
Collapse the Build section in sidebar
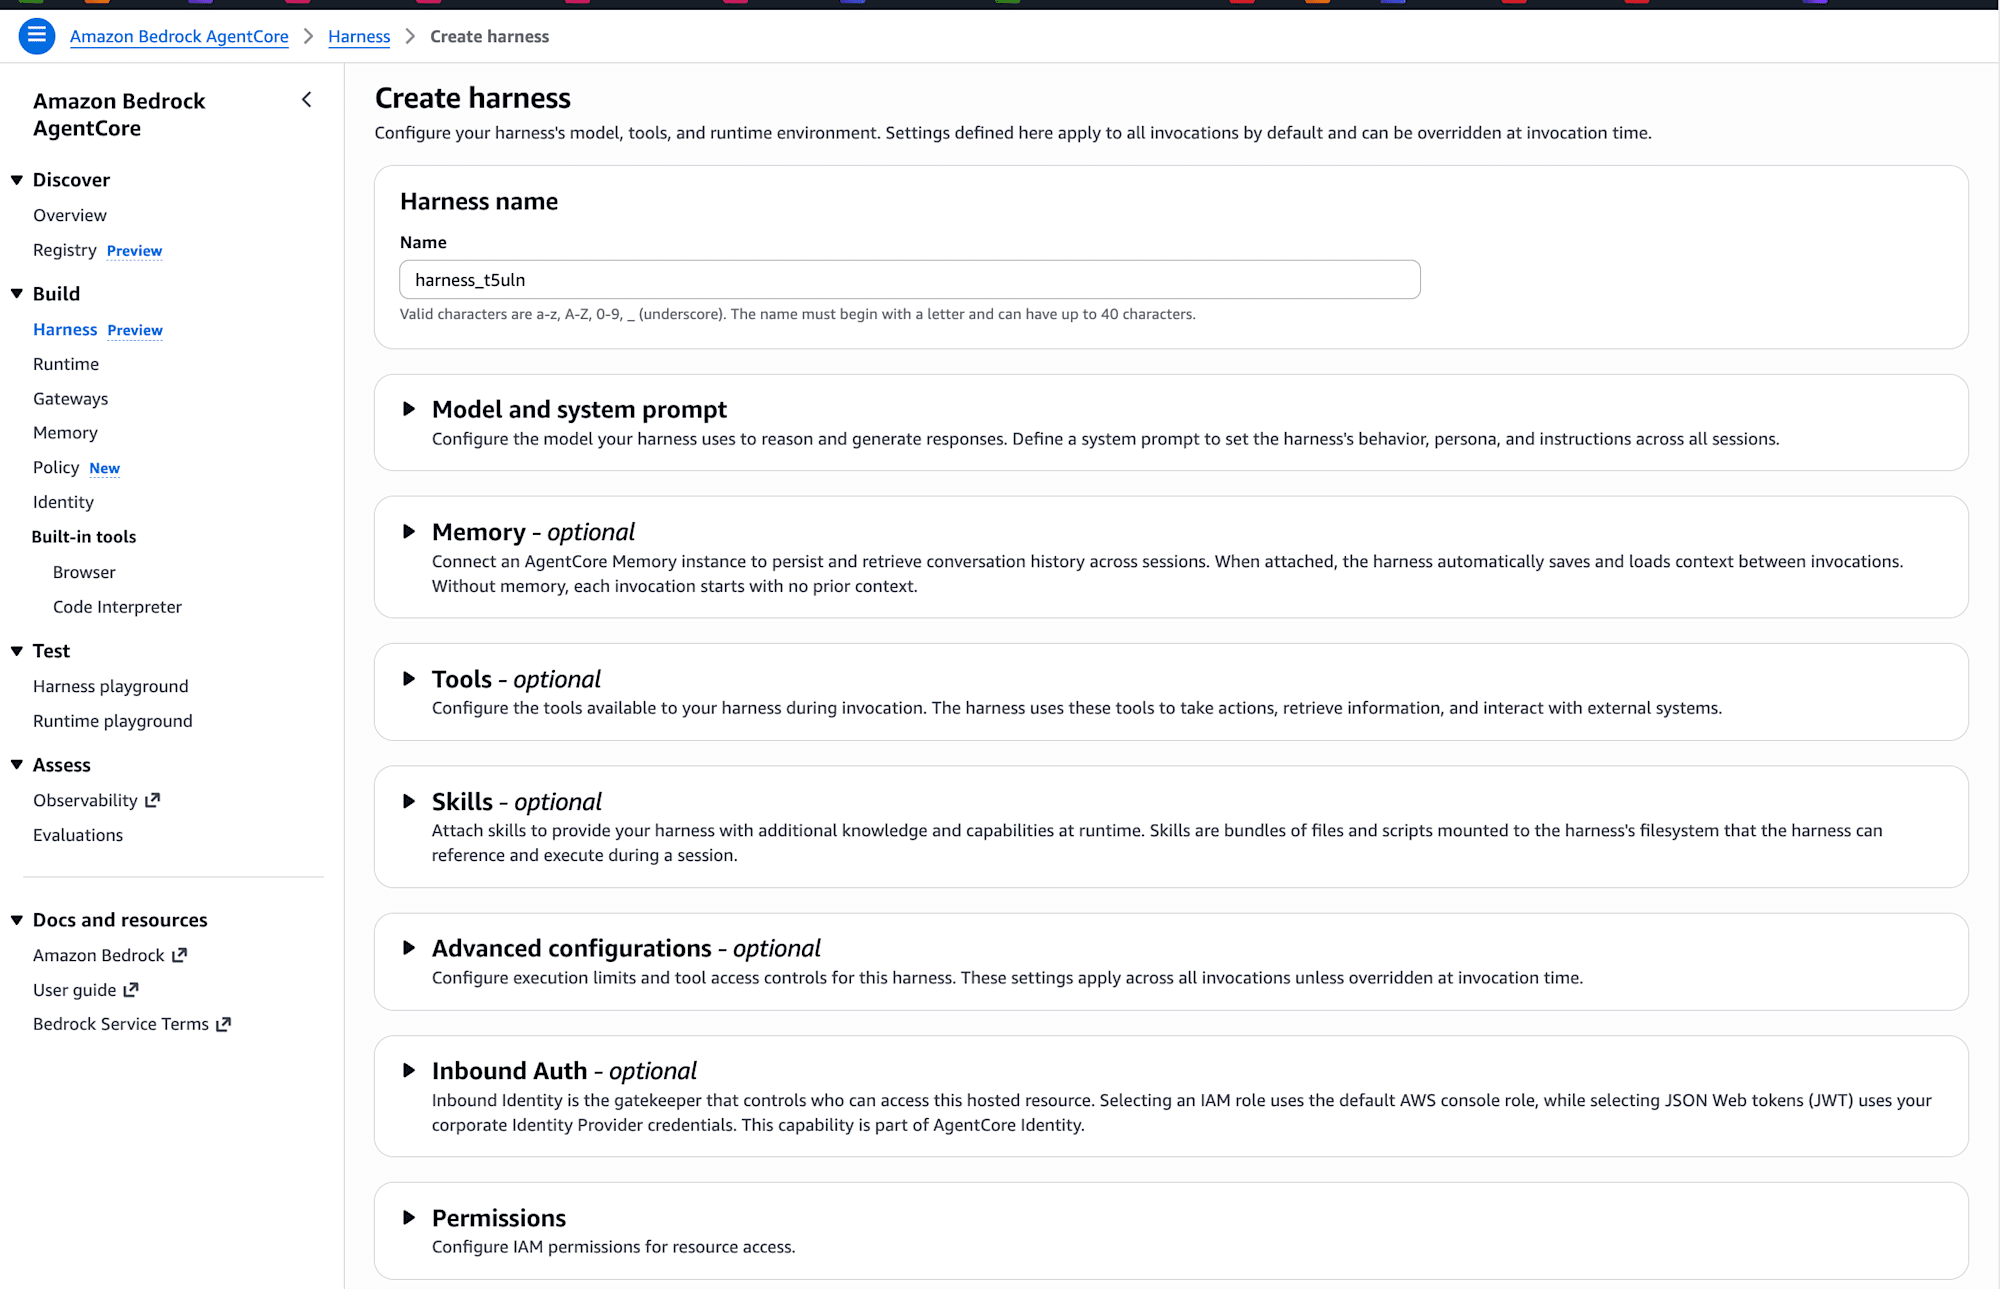(x=17, y=294)
